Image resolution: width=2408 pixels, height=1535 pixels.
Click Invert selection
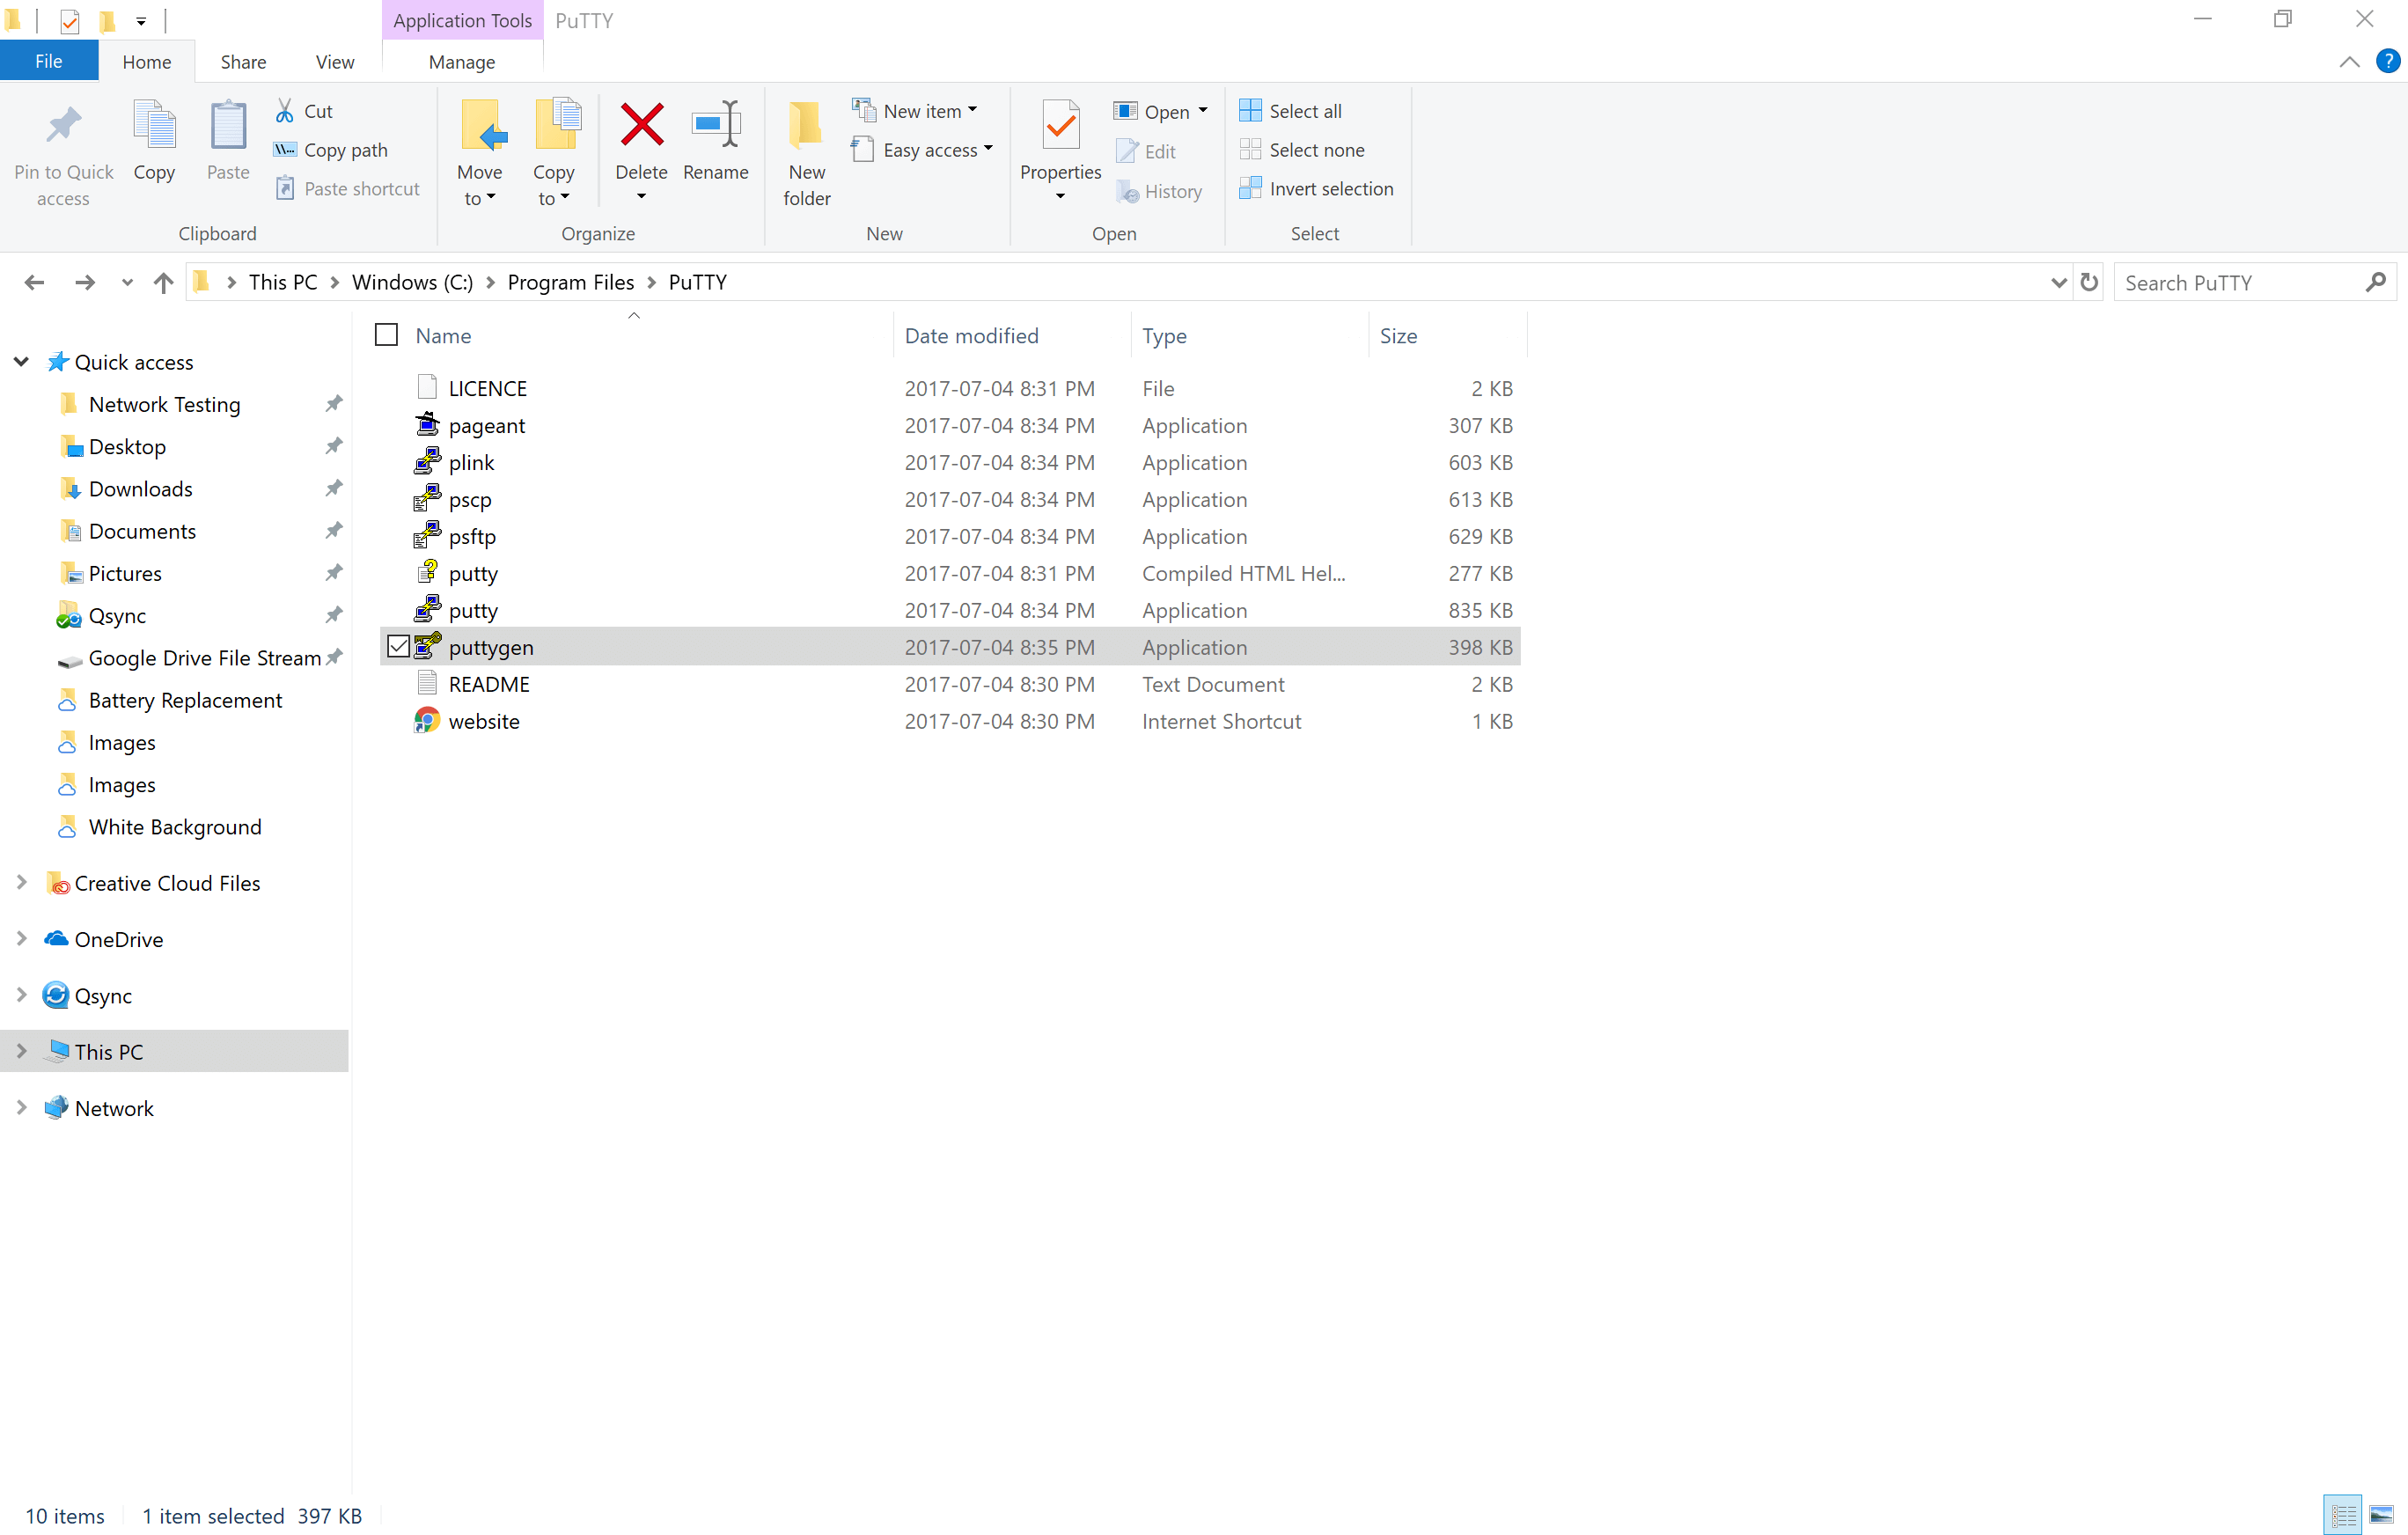pyautogui.click(x=1316, y=189)
